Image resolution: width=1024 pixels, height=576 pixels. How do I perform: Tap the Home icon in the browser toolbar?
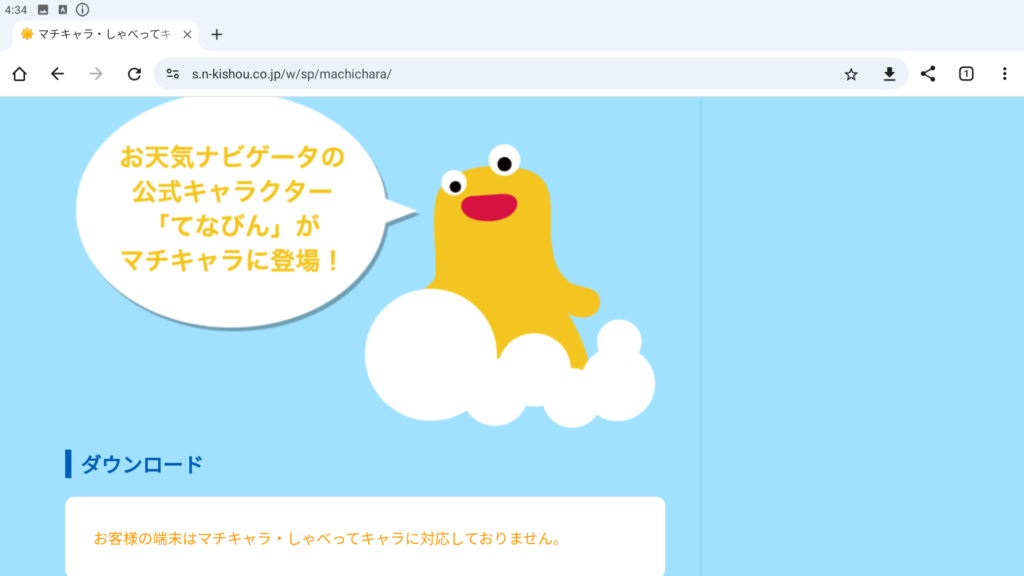[19, 74]
